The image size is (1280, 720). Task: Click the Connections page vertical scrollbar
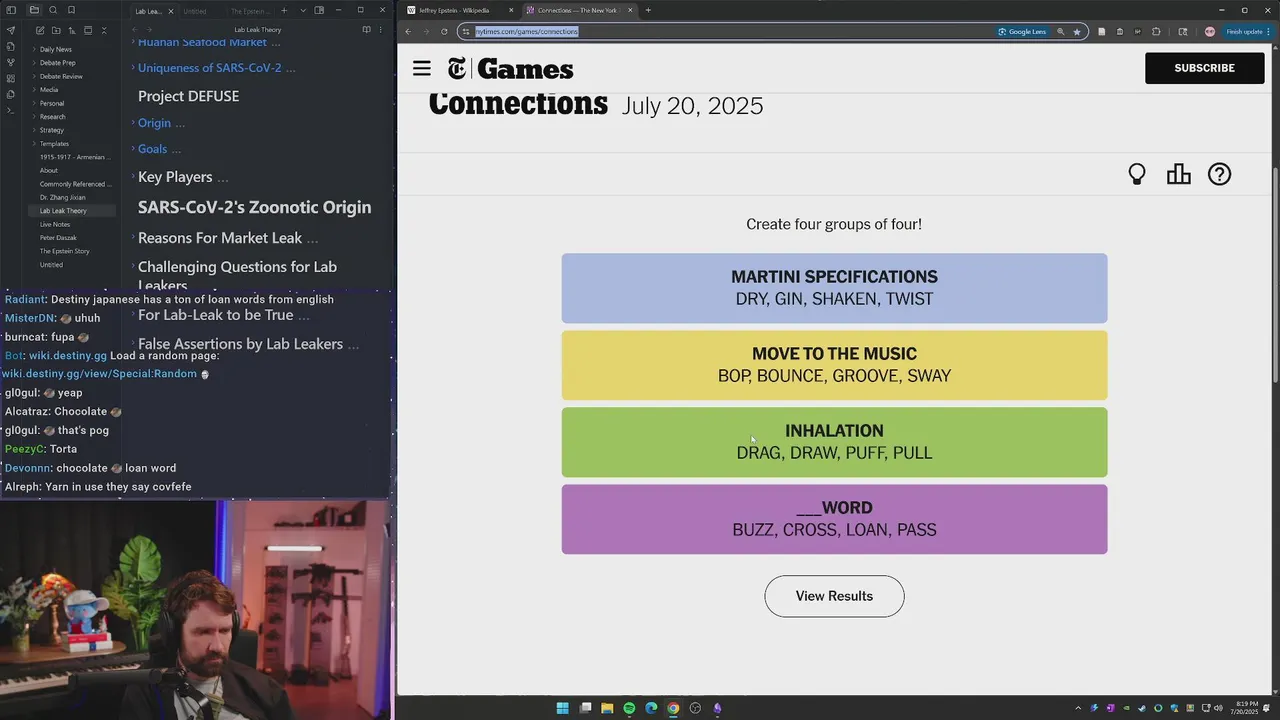[1274, 274]
